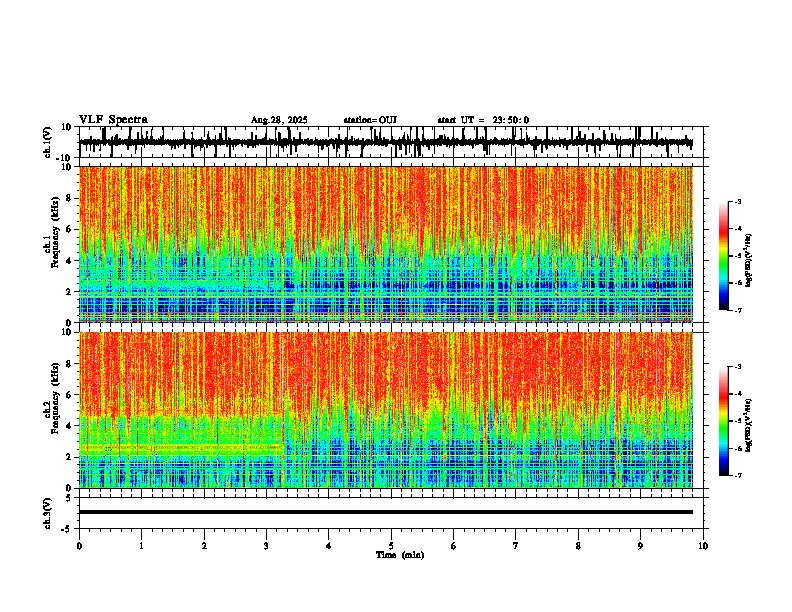This screenshot has height=612, width=792.
Task: Click the 'Time (min)' axis label
Action: coord(400,555)
